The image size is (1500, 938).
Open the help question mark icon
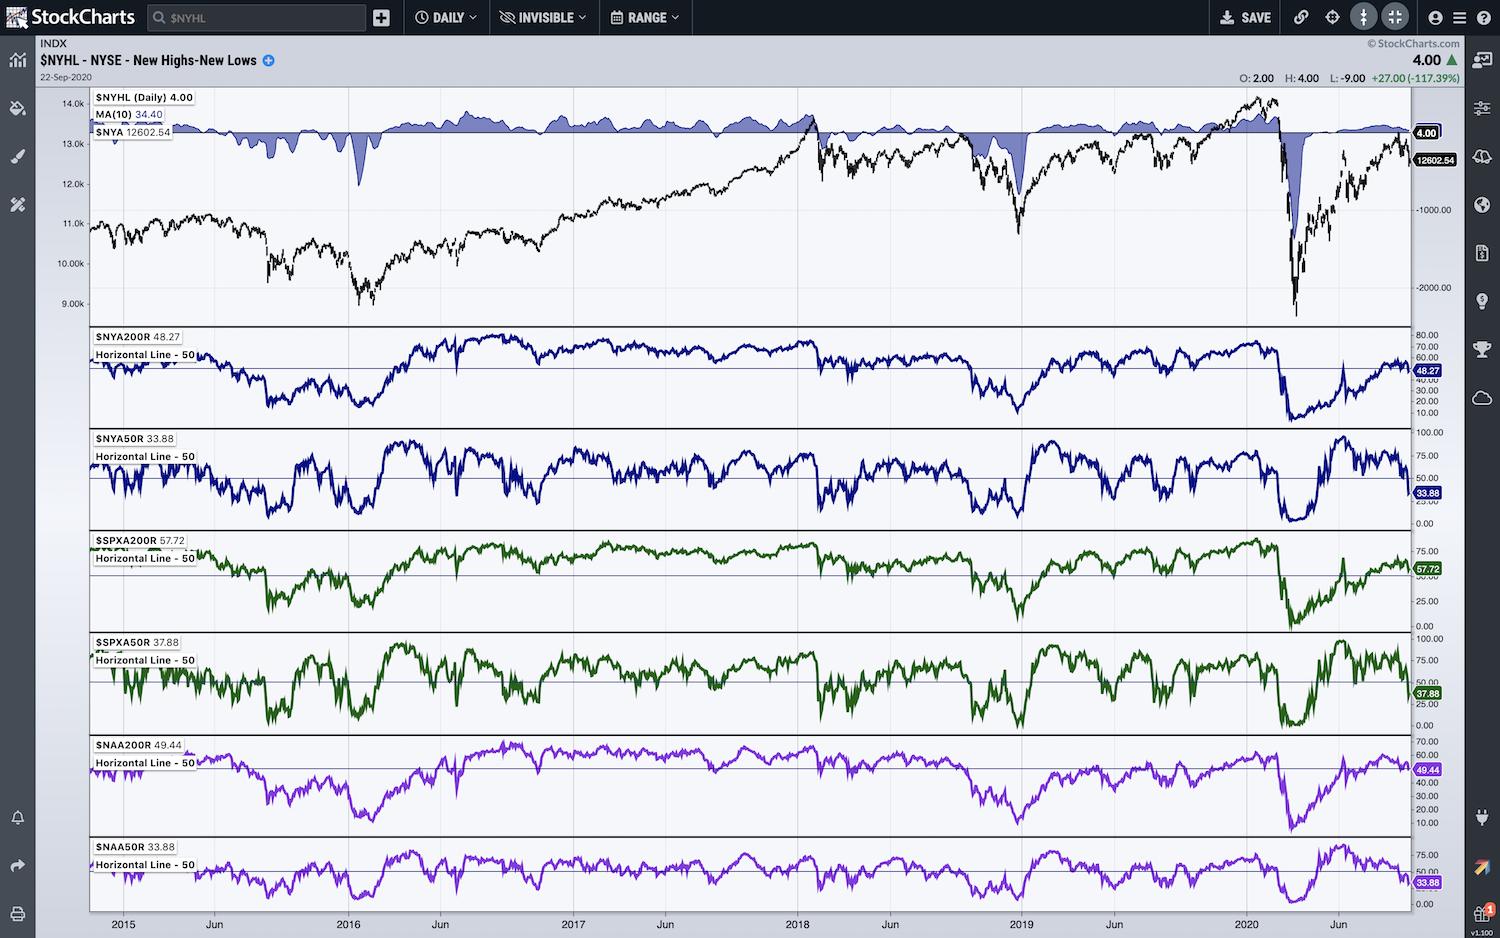click(x=1483, y=17)
